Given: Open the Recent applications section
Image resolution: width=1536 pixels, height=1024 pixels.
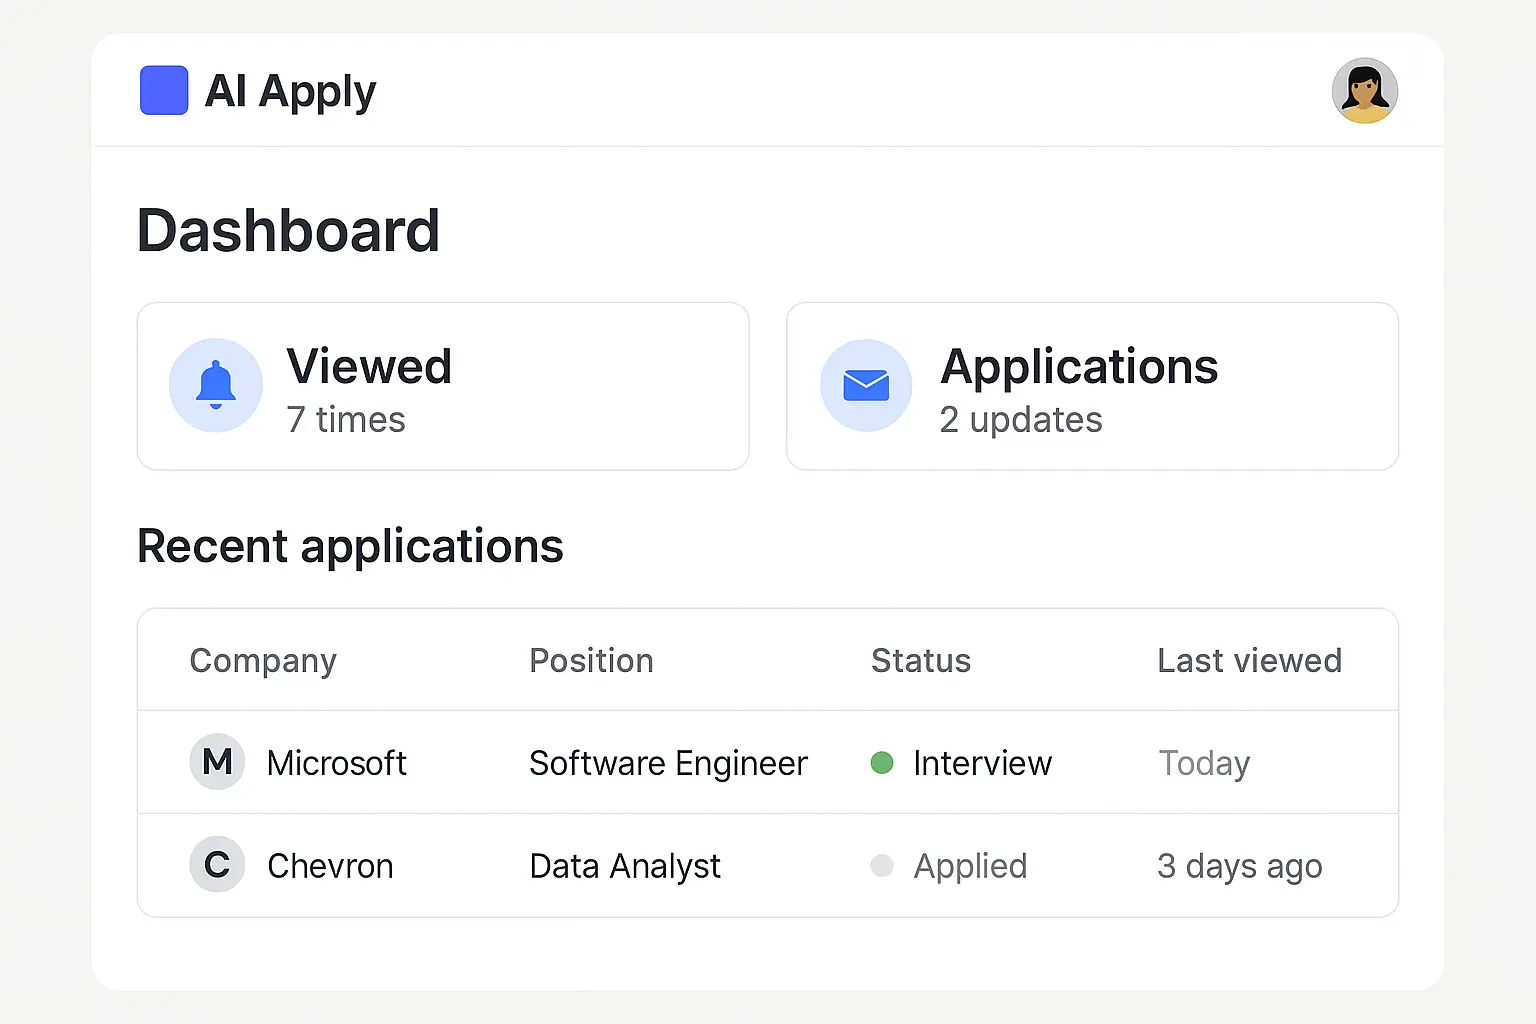Looking at the screenshot, I should [x=350, y=546].
